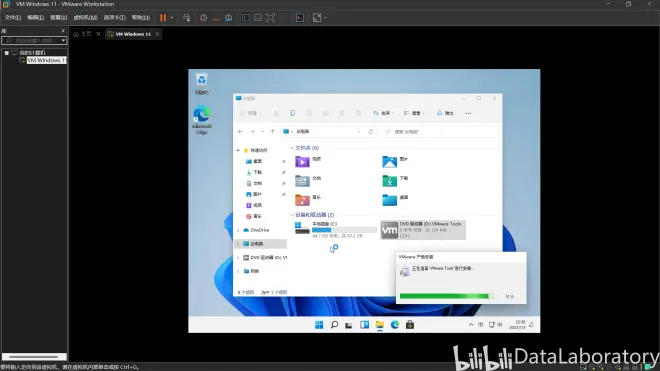Open the stretch display dropdown arrow
Screen dimensions: 660x371
(325, 18)
